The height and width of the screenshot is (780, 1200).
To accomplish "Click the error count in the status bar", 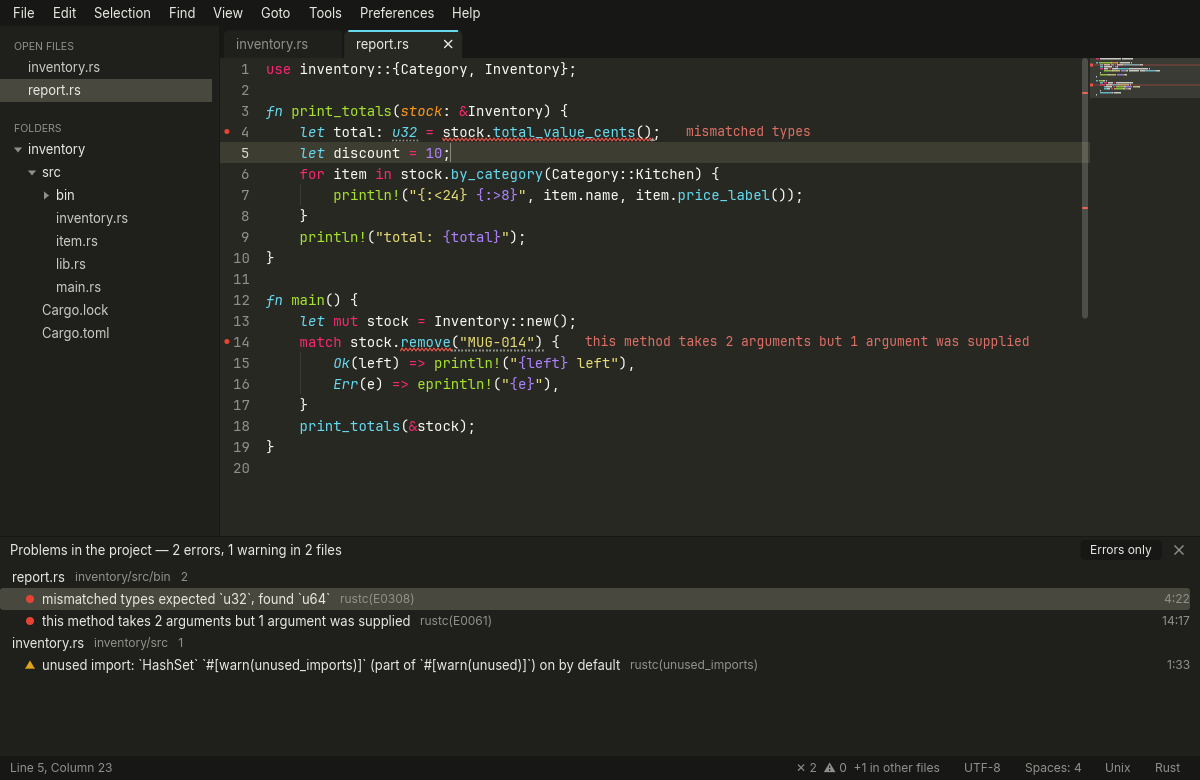I will [x=807, y=768].
